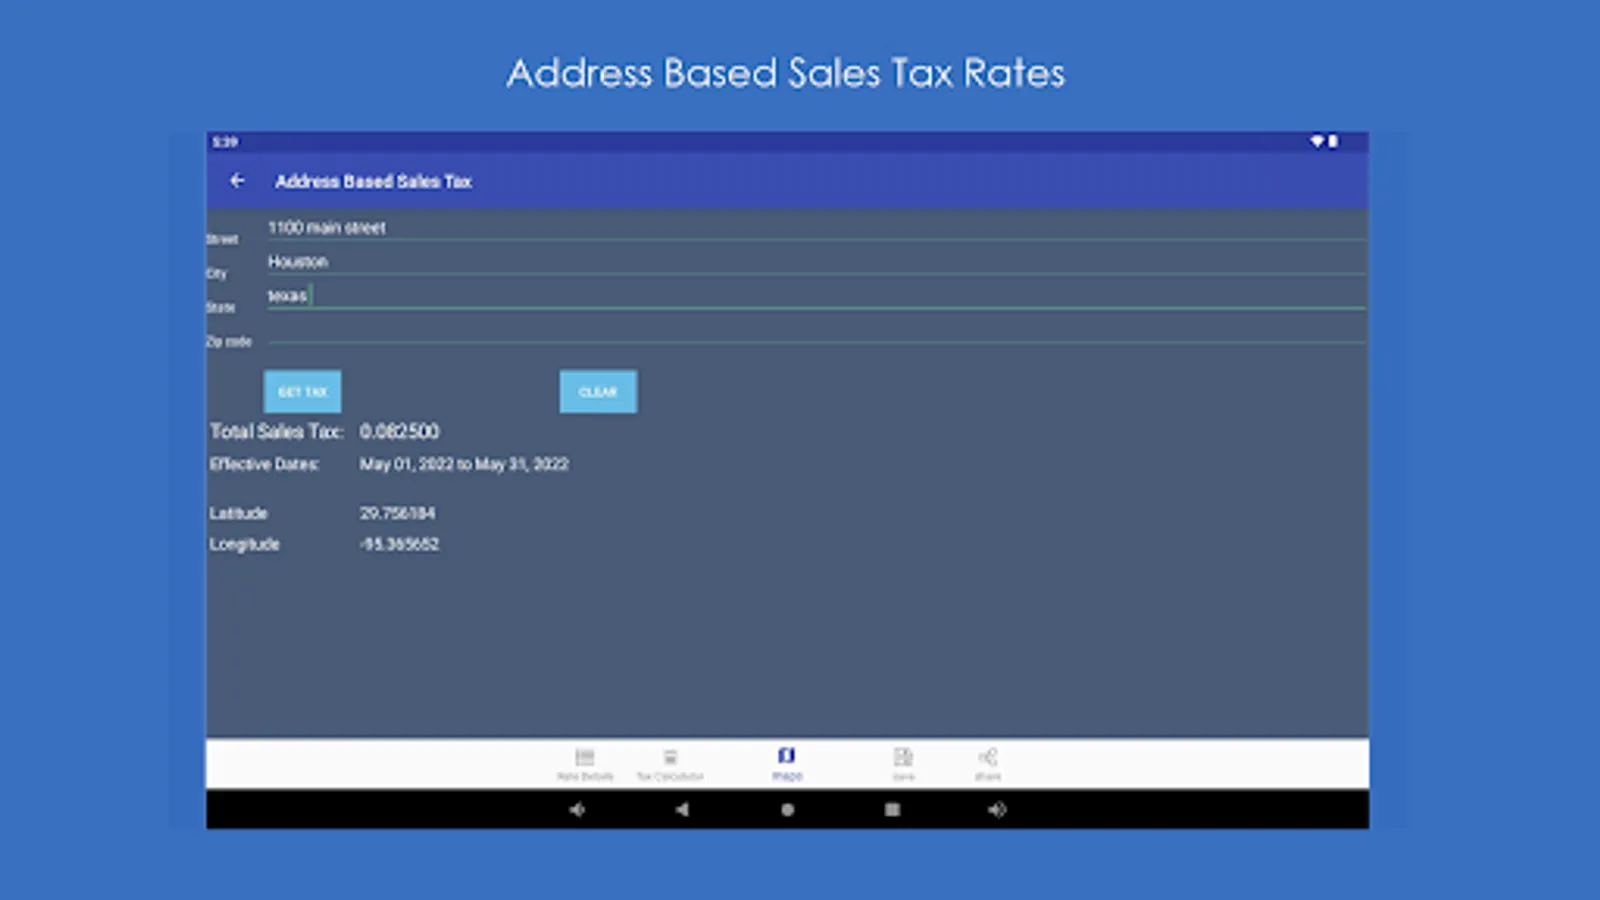
Task: Focus the empty Zip code field
Action: [816, 331]
